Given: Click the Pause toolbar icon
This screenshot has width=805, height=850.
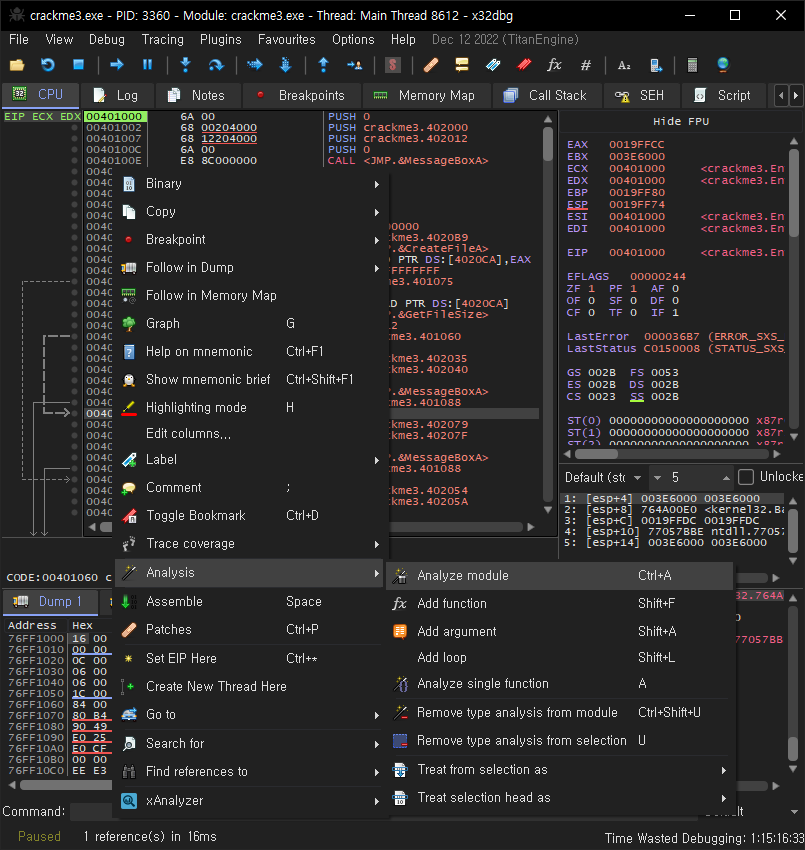Looking at the screenshot, I should pos(147,65).
